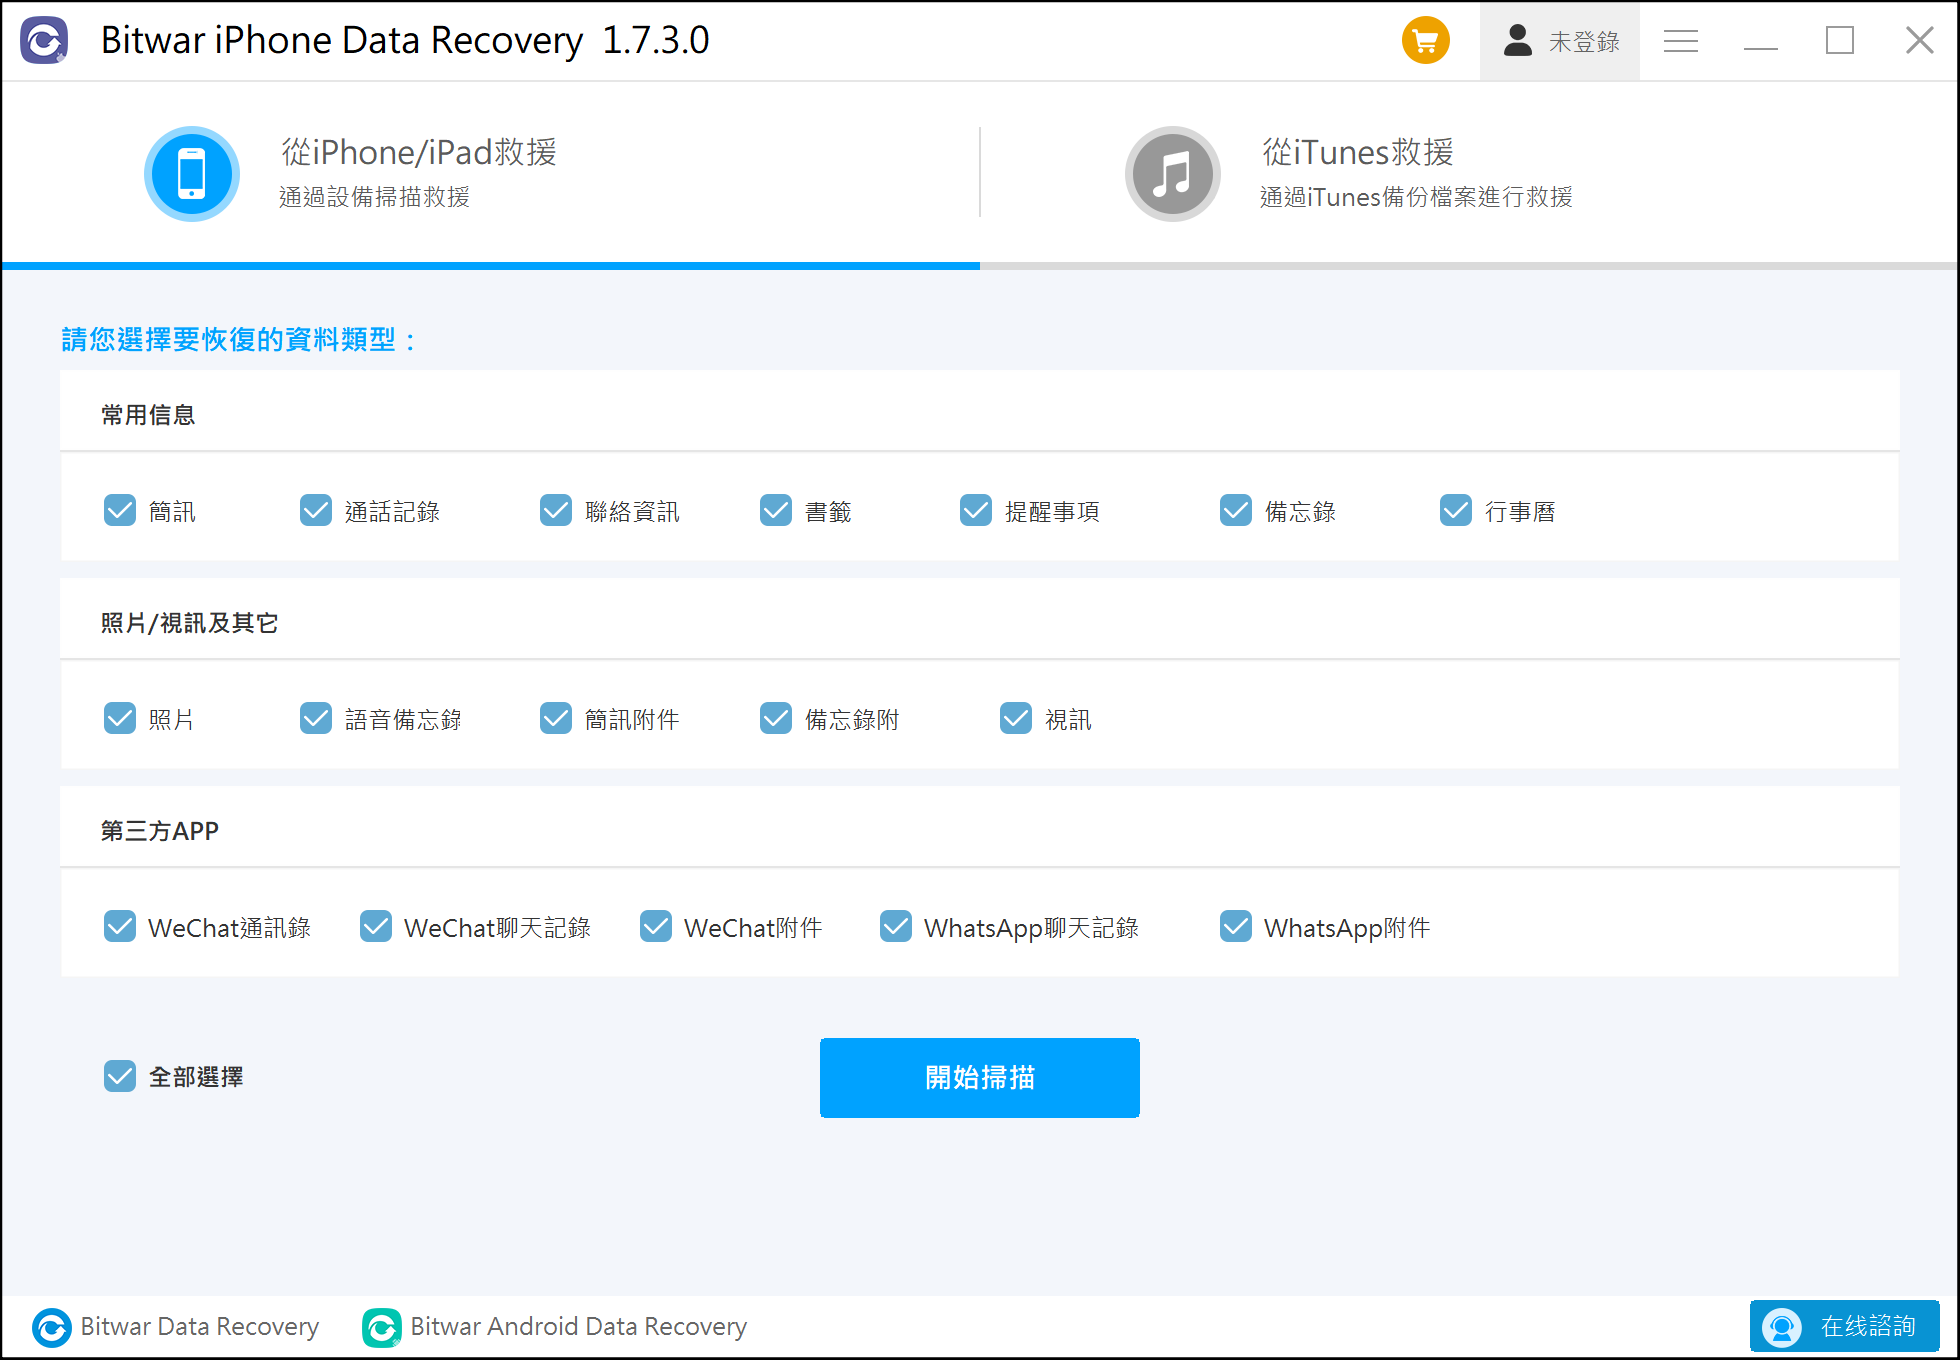Open the 在线諮詢 online consultation button
Image resolution: width=1960 pixels, height=1360 pixels.
tap(1845, 1327)
